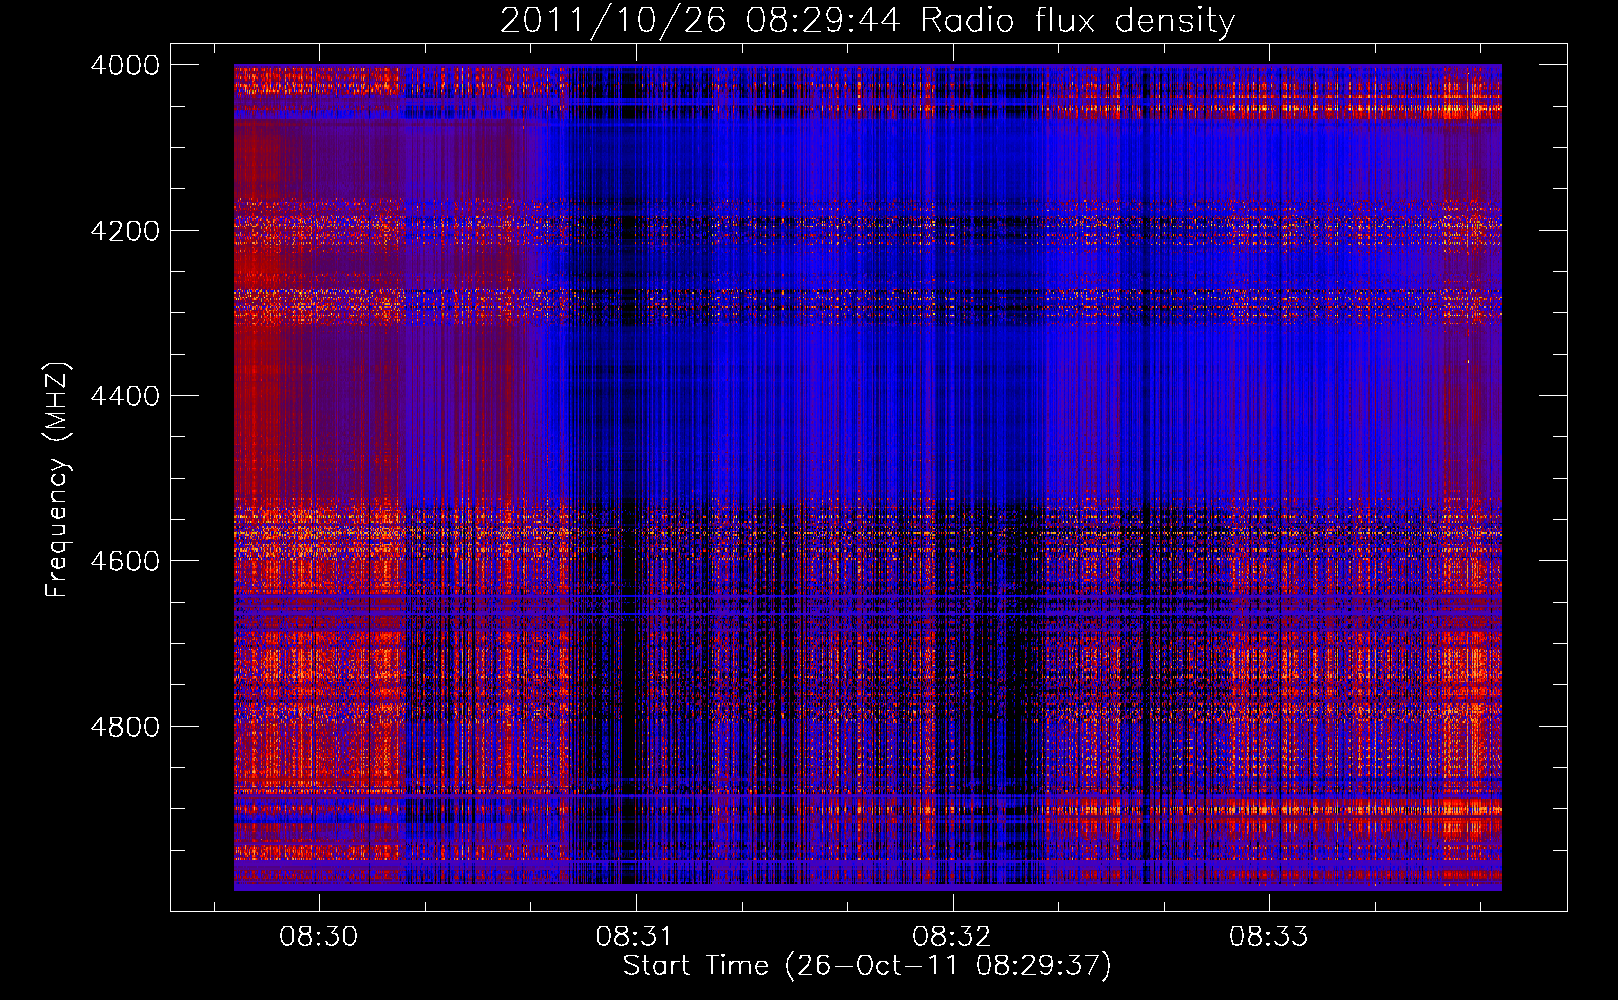Click the plot title '2011/10/26 08:29:44 Radio flux density'
This screenshot has width=1618, height=1000.
[867, 20]
